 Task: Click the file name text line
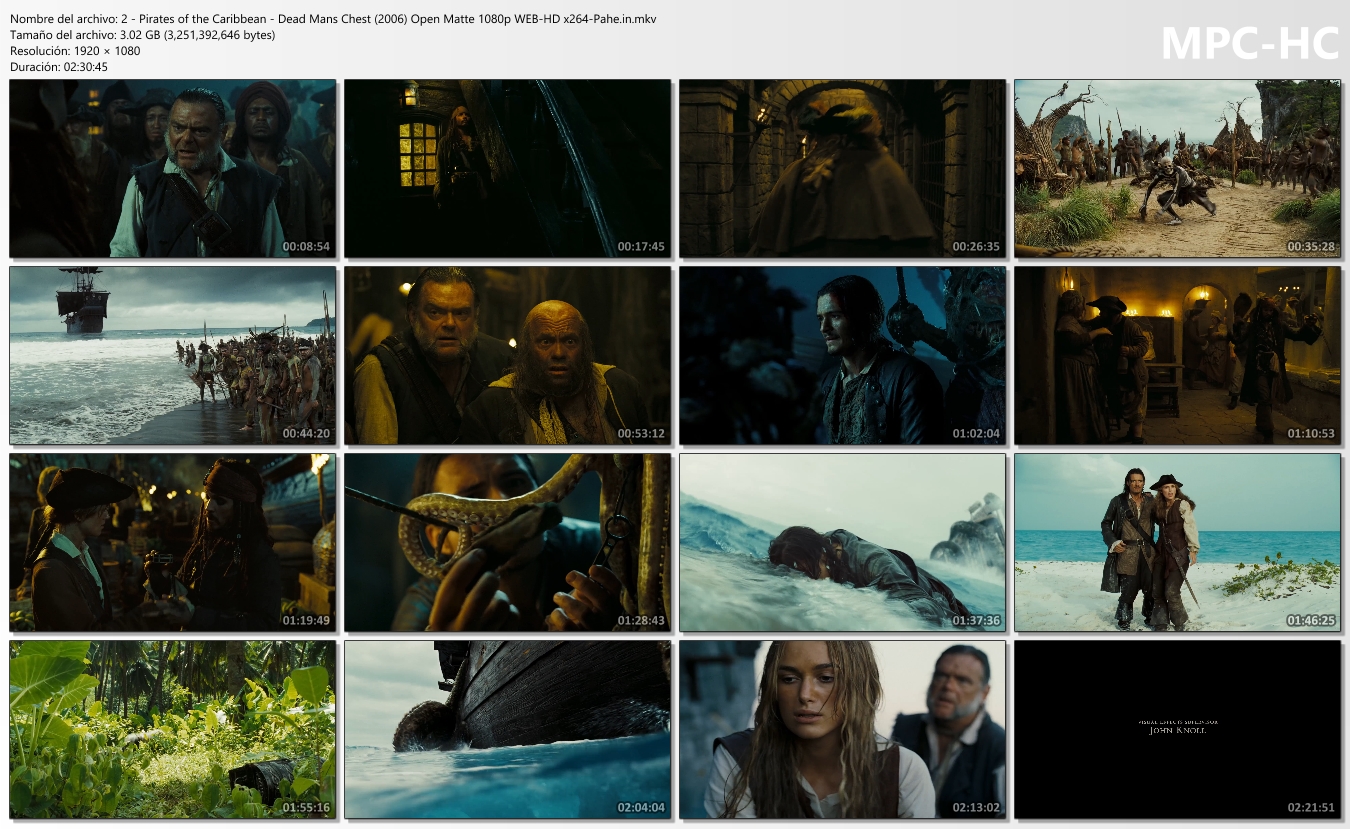(x=333, y=19)
